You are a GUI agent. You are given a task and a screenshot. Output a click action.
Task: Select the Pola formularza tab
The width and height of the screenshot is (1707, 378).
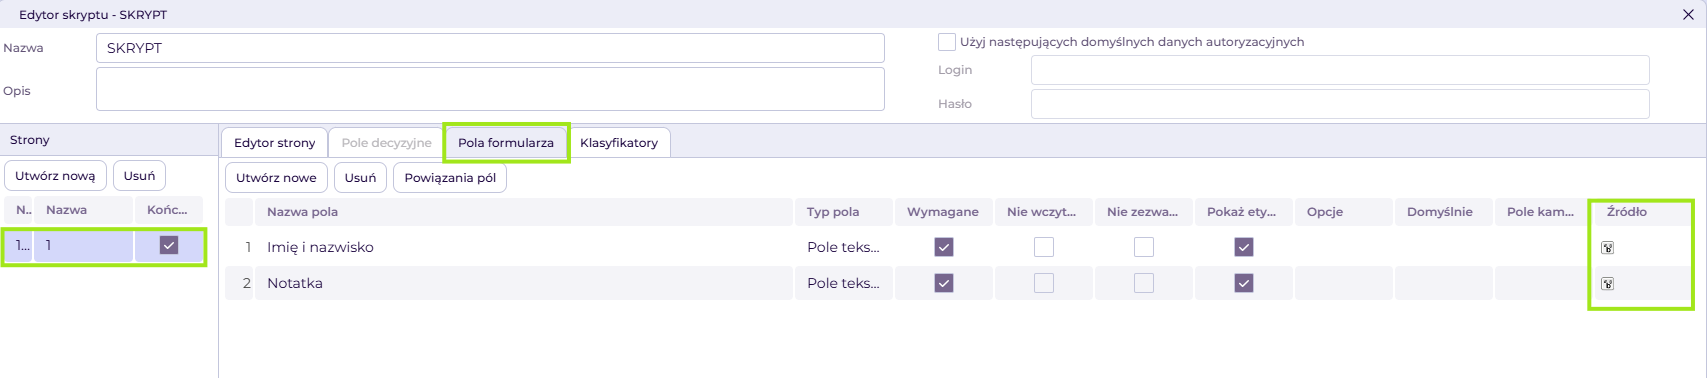pyautogui.click(x=506, y=142)
